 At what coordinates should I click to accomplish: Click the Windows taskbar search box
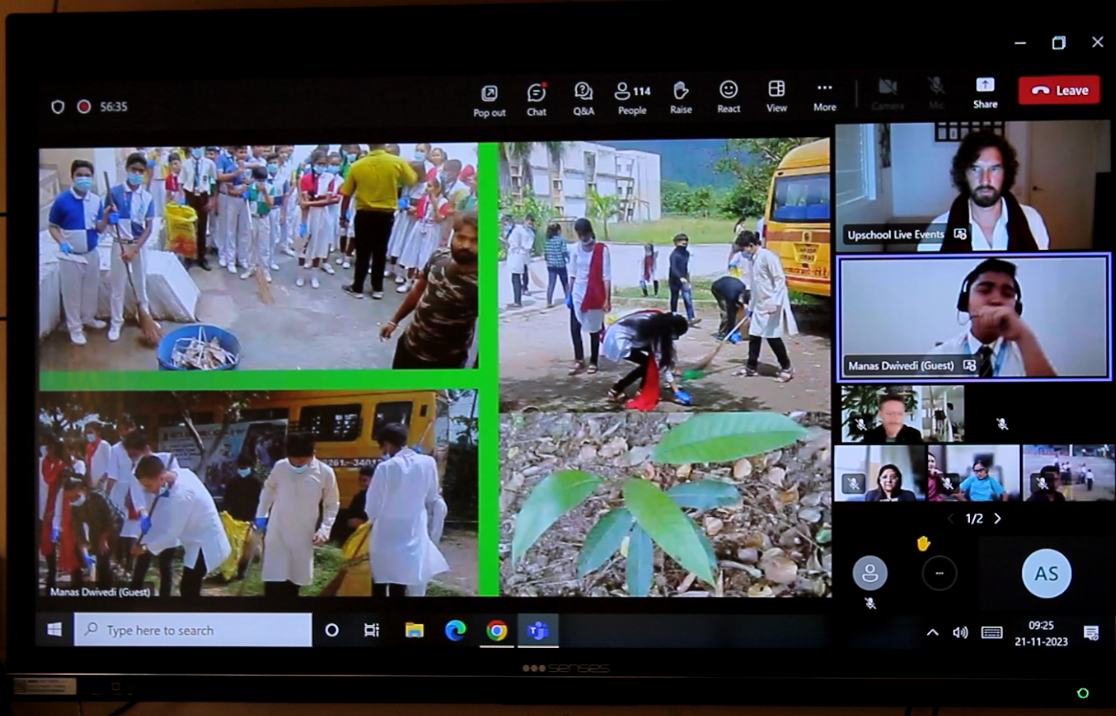[x=193, y=631]
